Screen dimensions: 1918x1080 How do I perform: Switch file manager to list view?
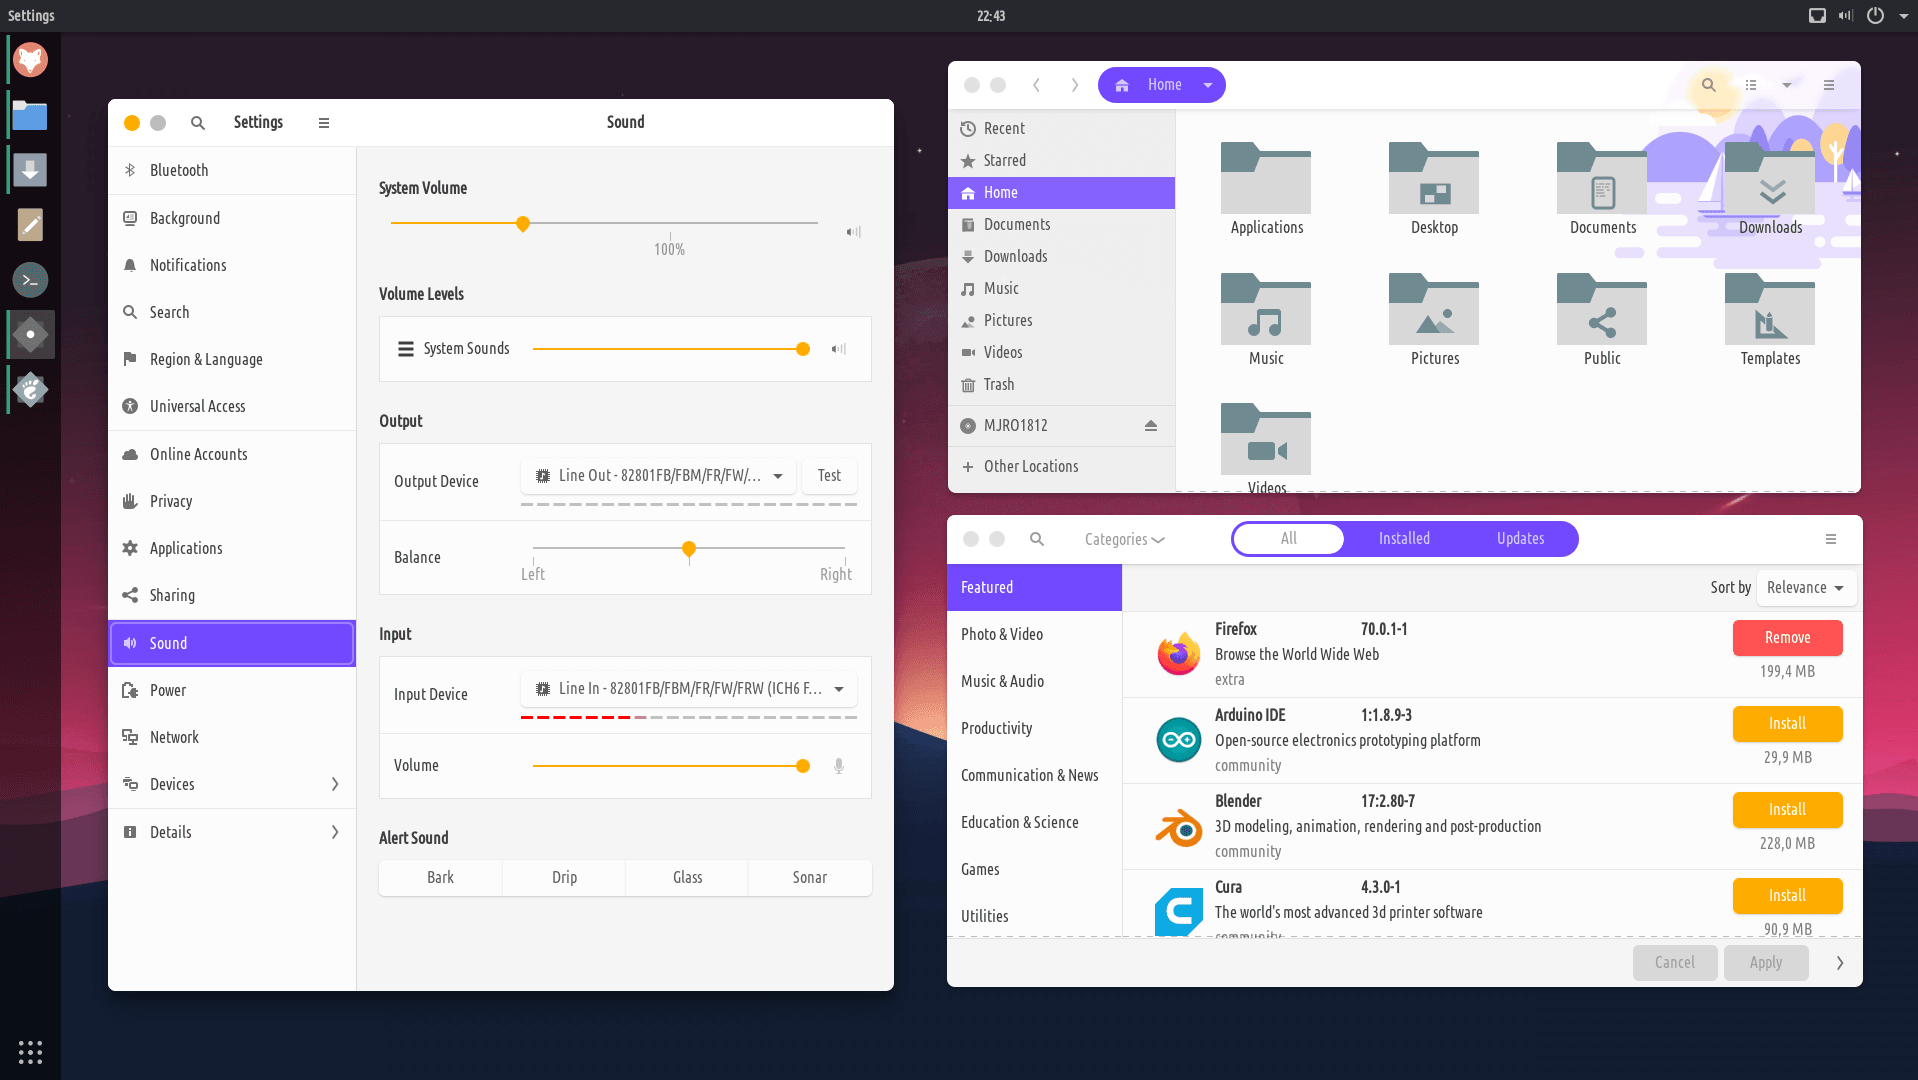[1751, 85]
